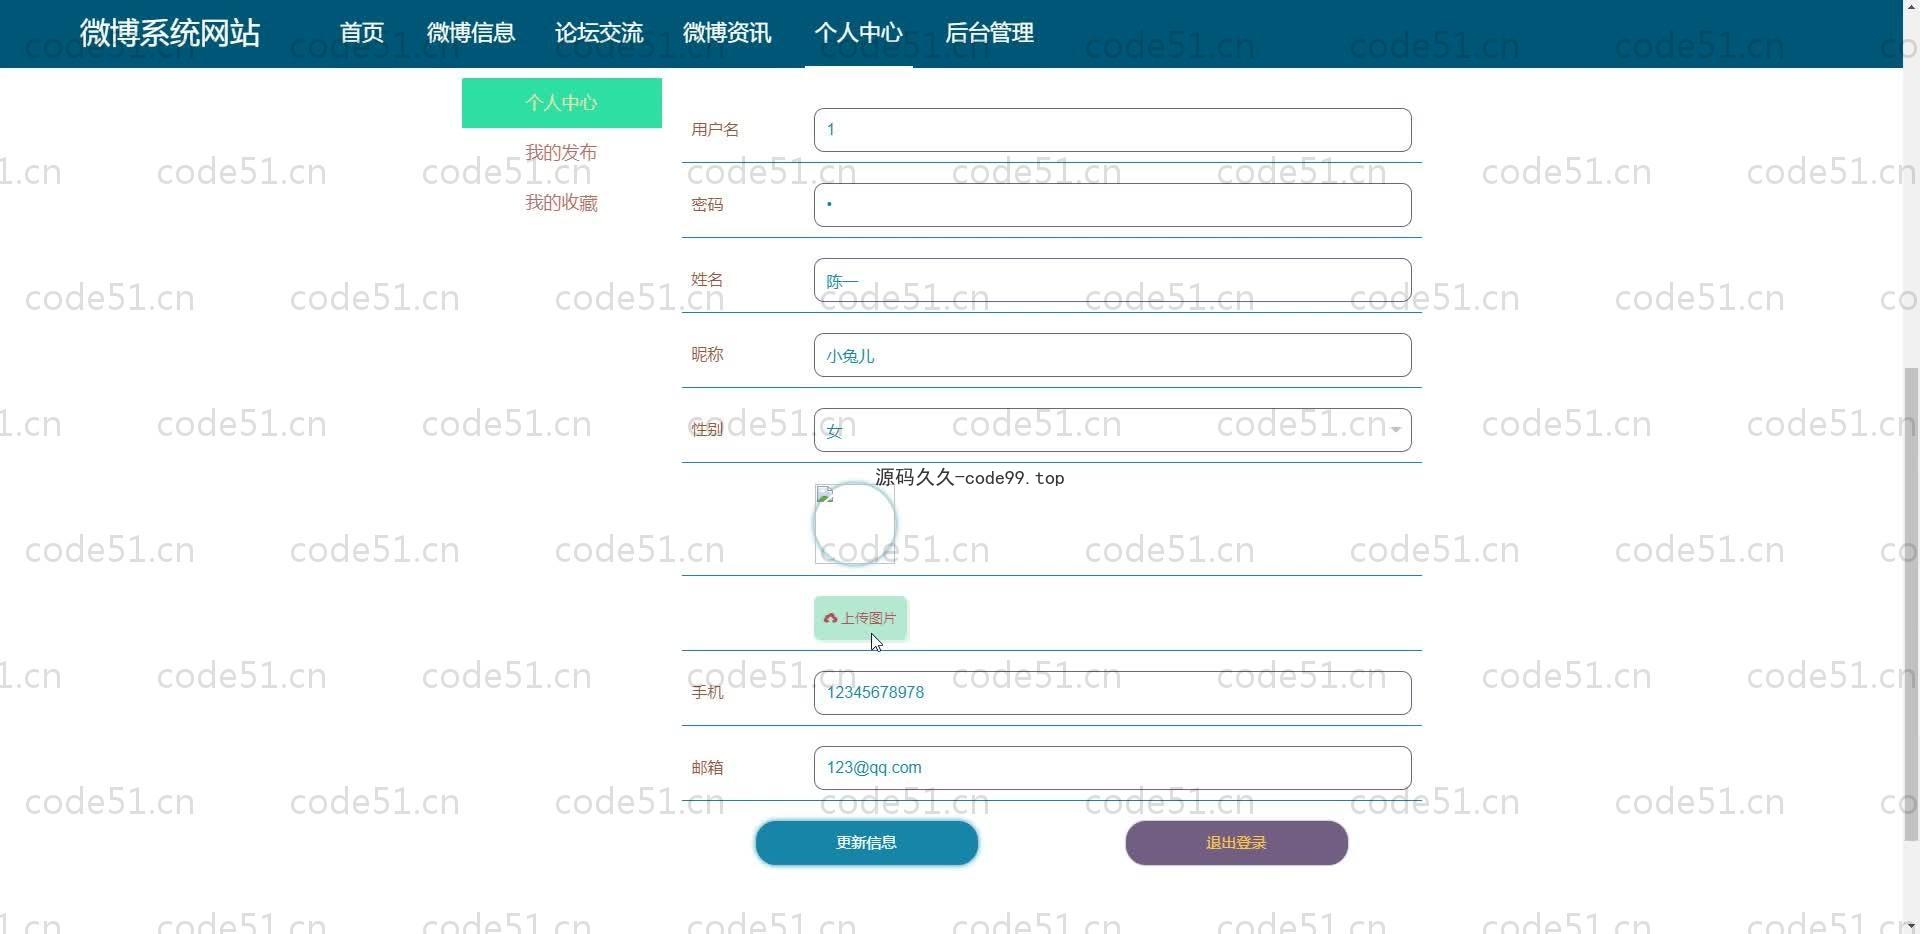Go to 首页 in the navigation bar
The height and width of the screenshot is (934, 1920).
[x=362, y=33]
